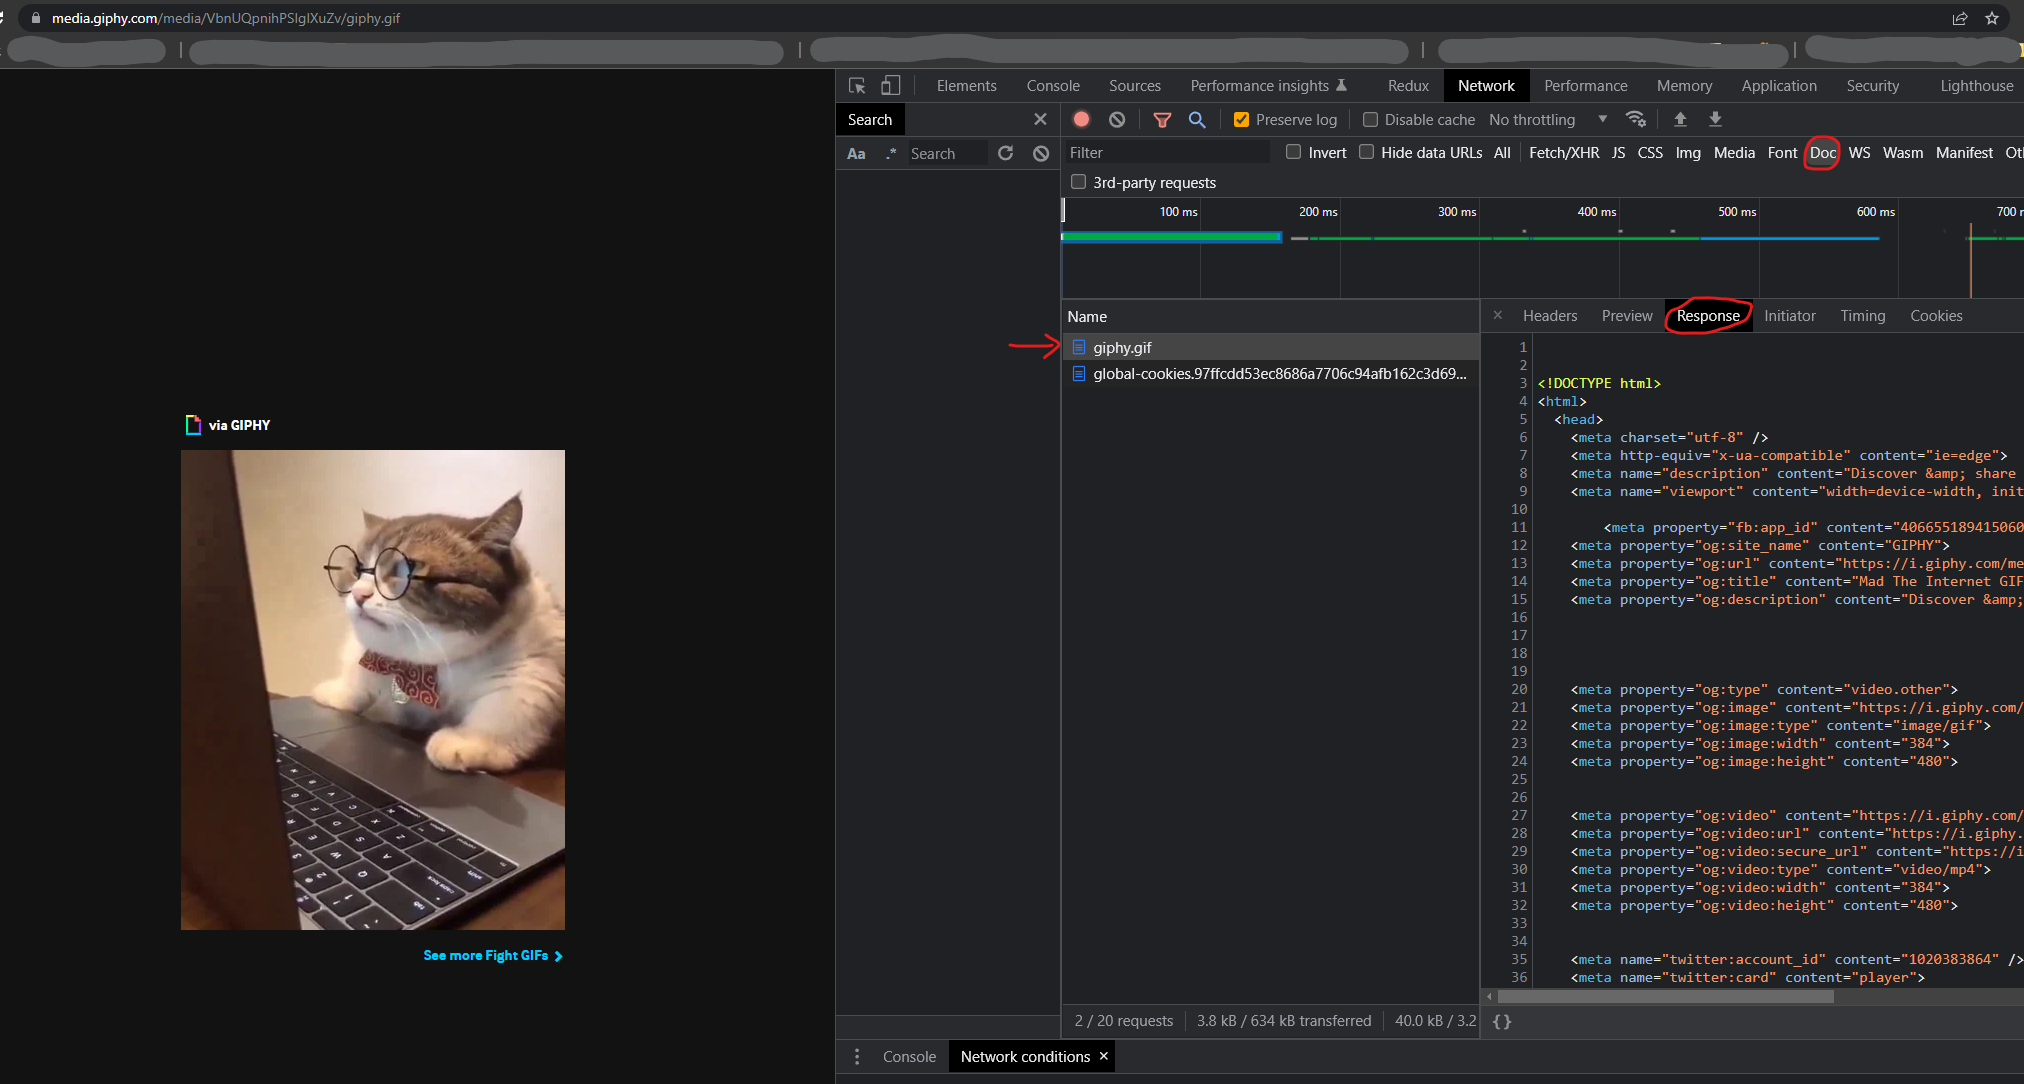Import HAR file upload icon
Screen dimensions: 2024x1084
click(1680, 119)
